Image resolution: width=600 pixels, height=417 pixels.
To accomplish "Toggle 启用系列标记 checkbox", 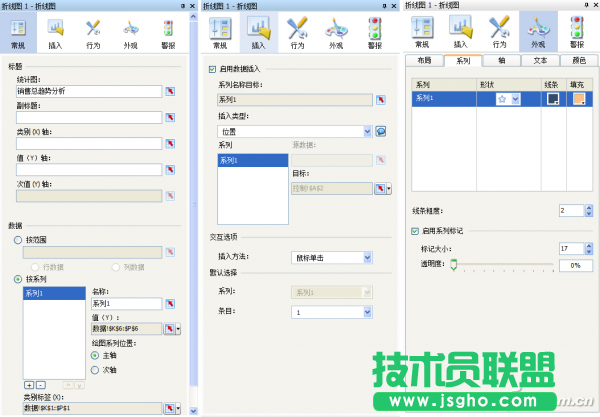I will click(415, 231).
